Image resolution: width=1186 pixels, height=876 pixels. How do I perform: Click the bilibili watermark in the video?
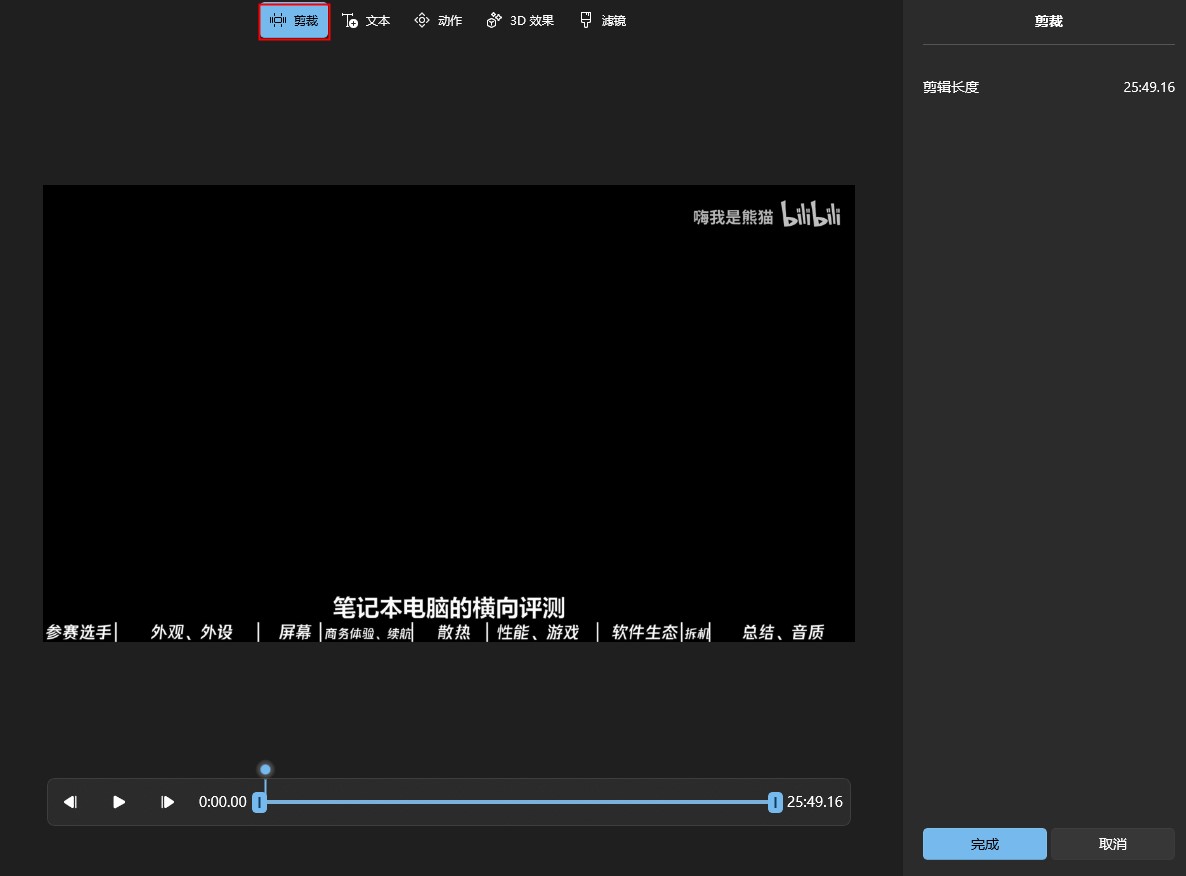(810, 215)
